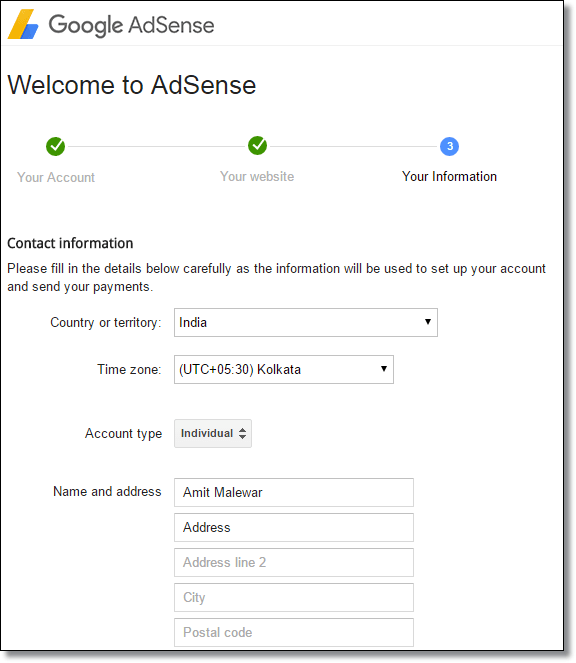Click the Postal code input field
Image resolution: width=576 pixels, height=663 pixels.
(294, 633)
